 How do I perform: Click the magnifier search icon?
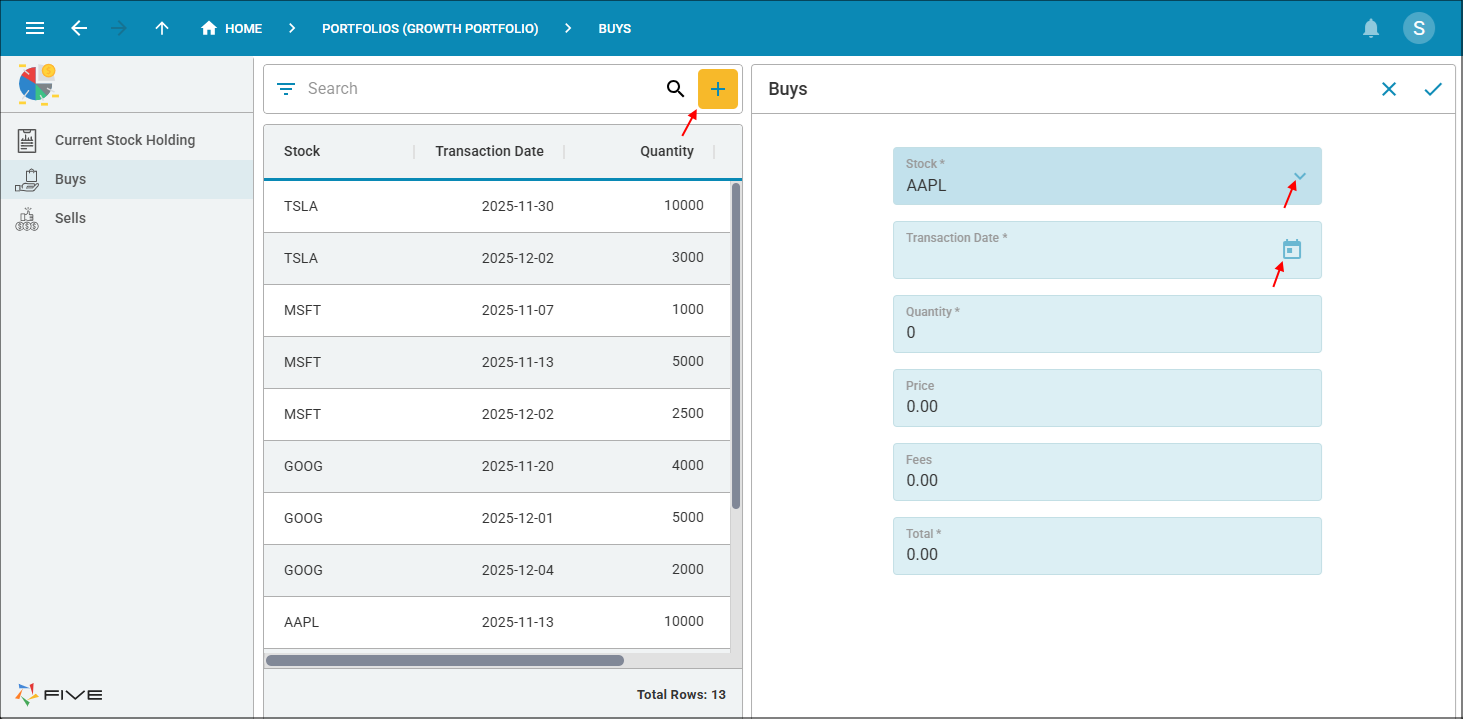(675, 89)
